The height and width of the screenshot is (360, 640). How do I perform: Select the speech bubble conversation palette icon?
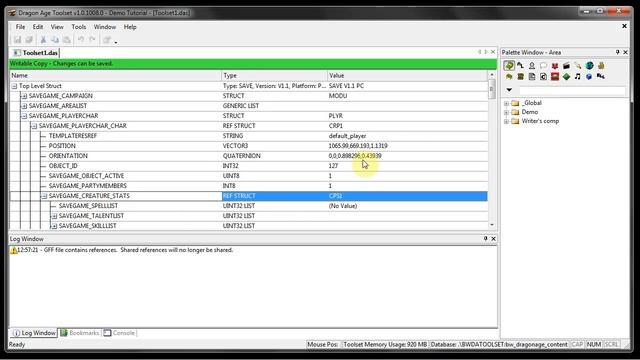pyautogui.click(x=543, y=65)
